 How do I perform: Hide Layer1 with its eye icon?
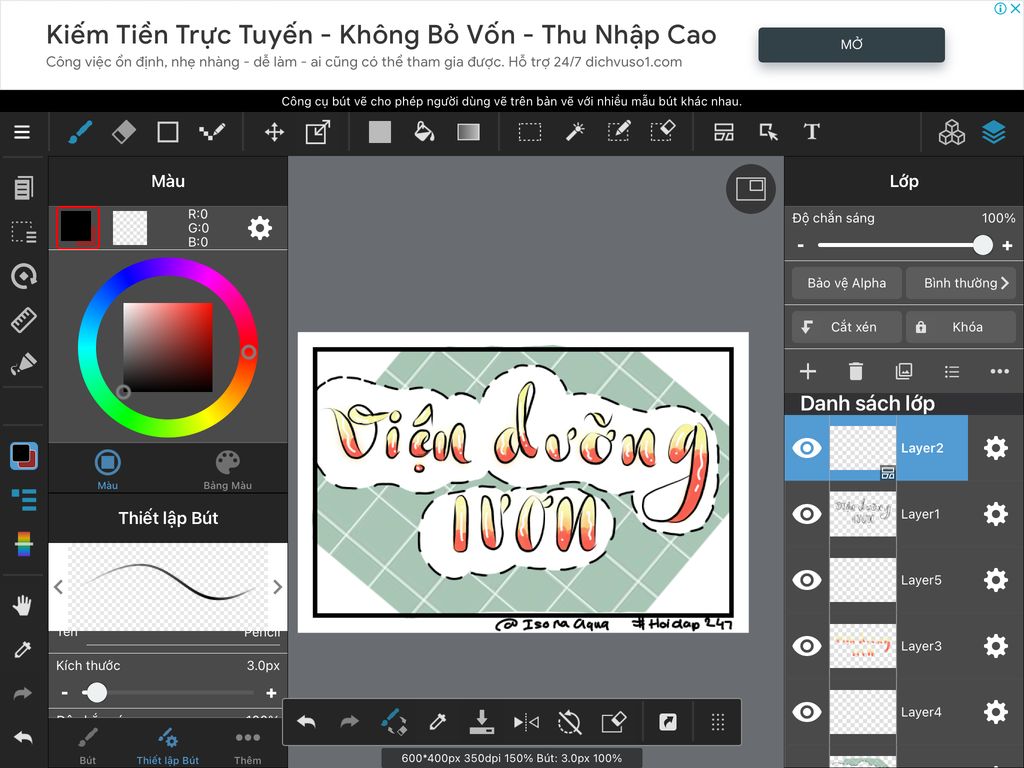coord(807,514)
